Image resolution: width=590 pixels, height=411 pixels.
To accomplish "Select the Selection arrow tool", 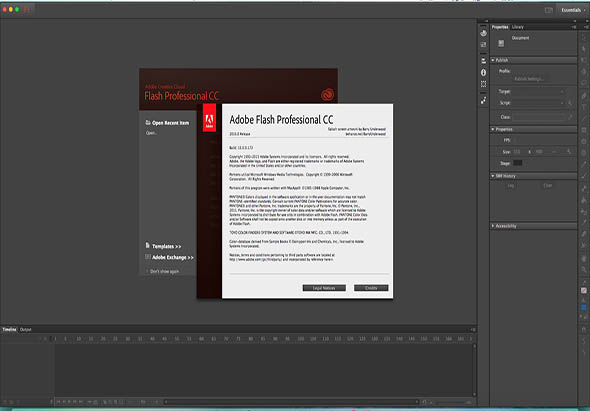I will (584, 38).
